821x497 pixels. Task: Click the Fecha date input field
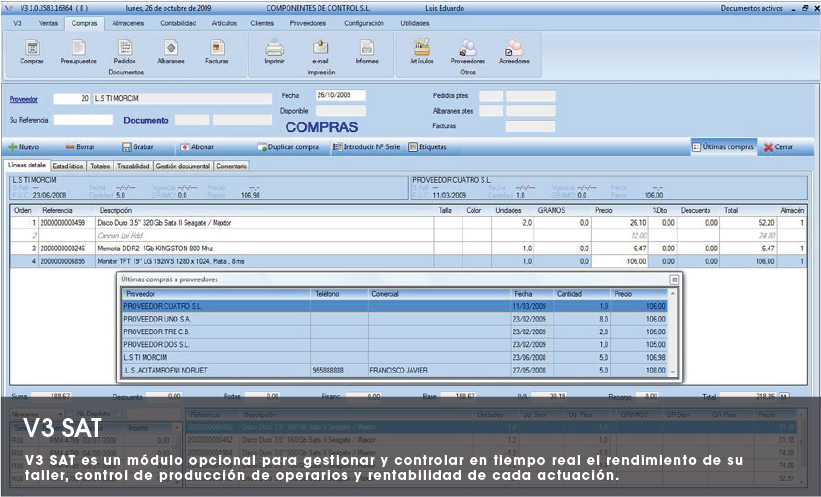339,96
